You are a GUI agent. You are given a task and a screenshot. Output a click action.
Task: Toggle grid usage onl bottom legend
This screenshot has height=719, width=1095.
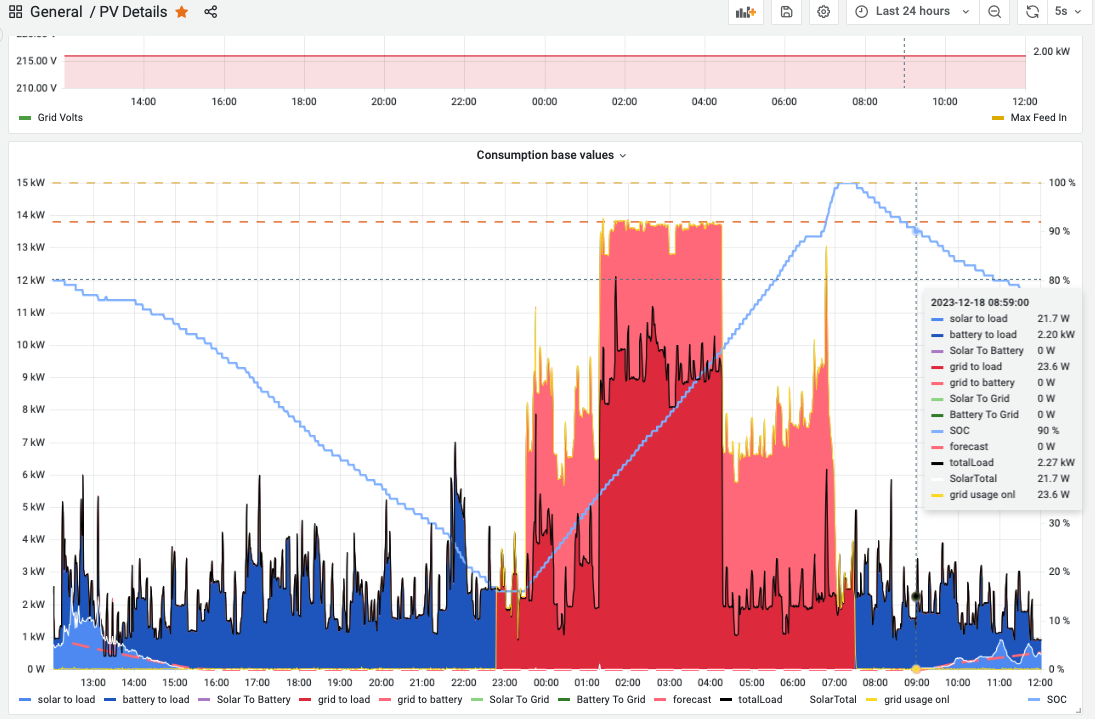(916, 699)
